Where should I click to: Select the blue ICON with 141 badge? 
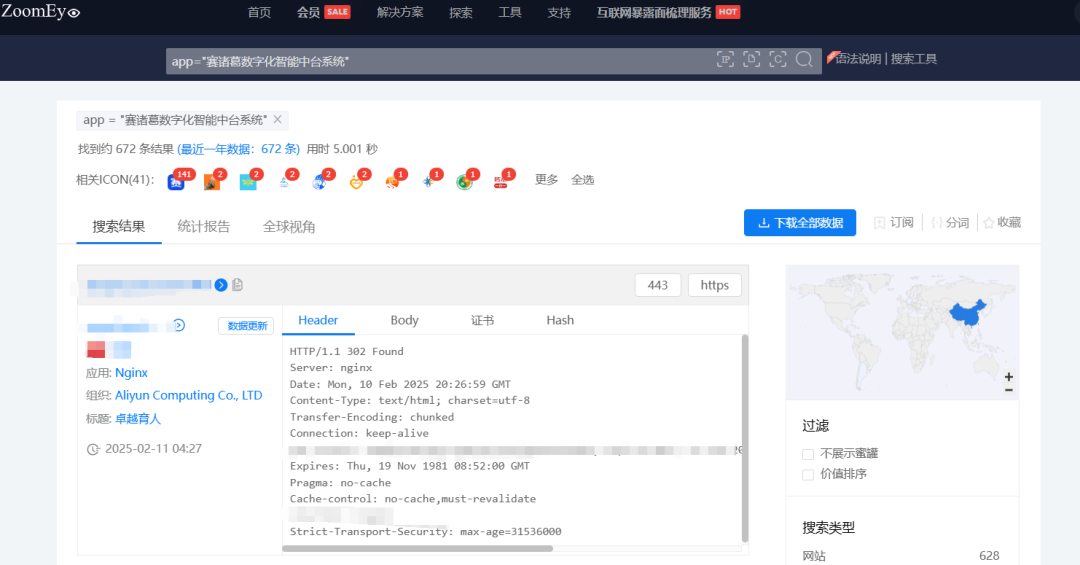coord(176,182)
